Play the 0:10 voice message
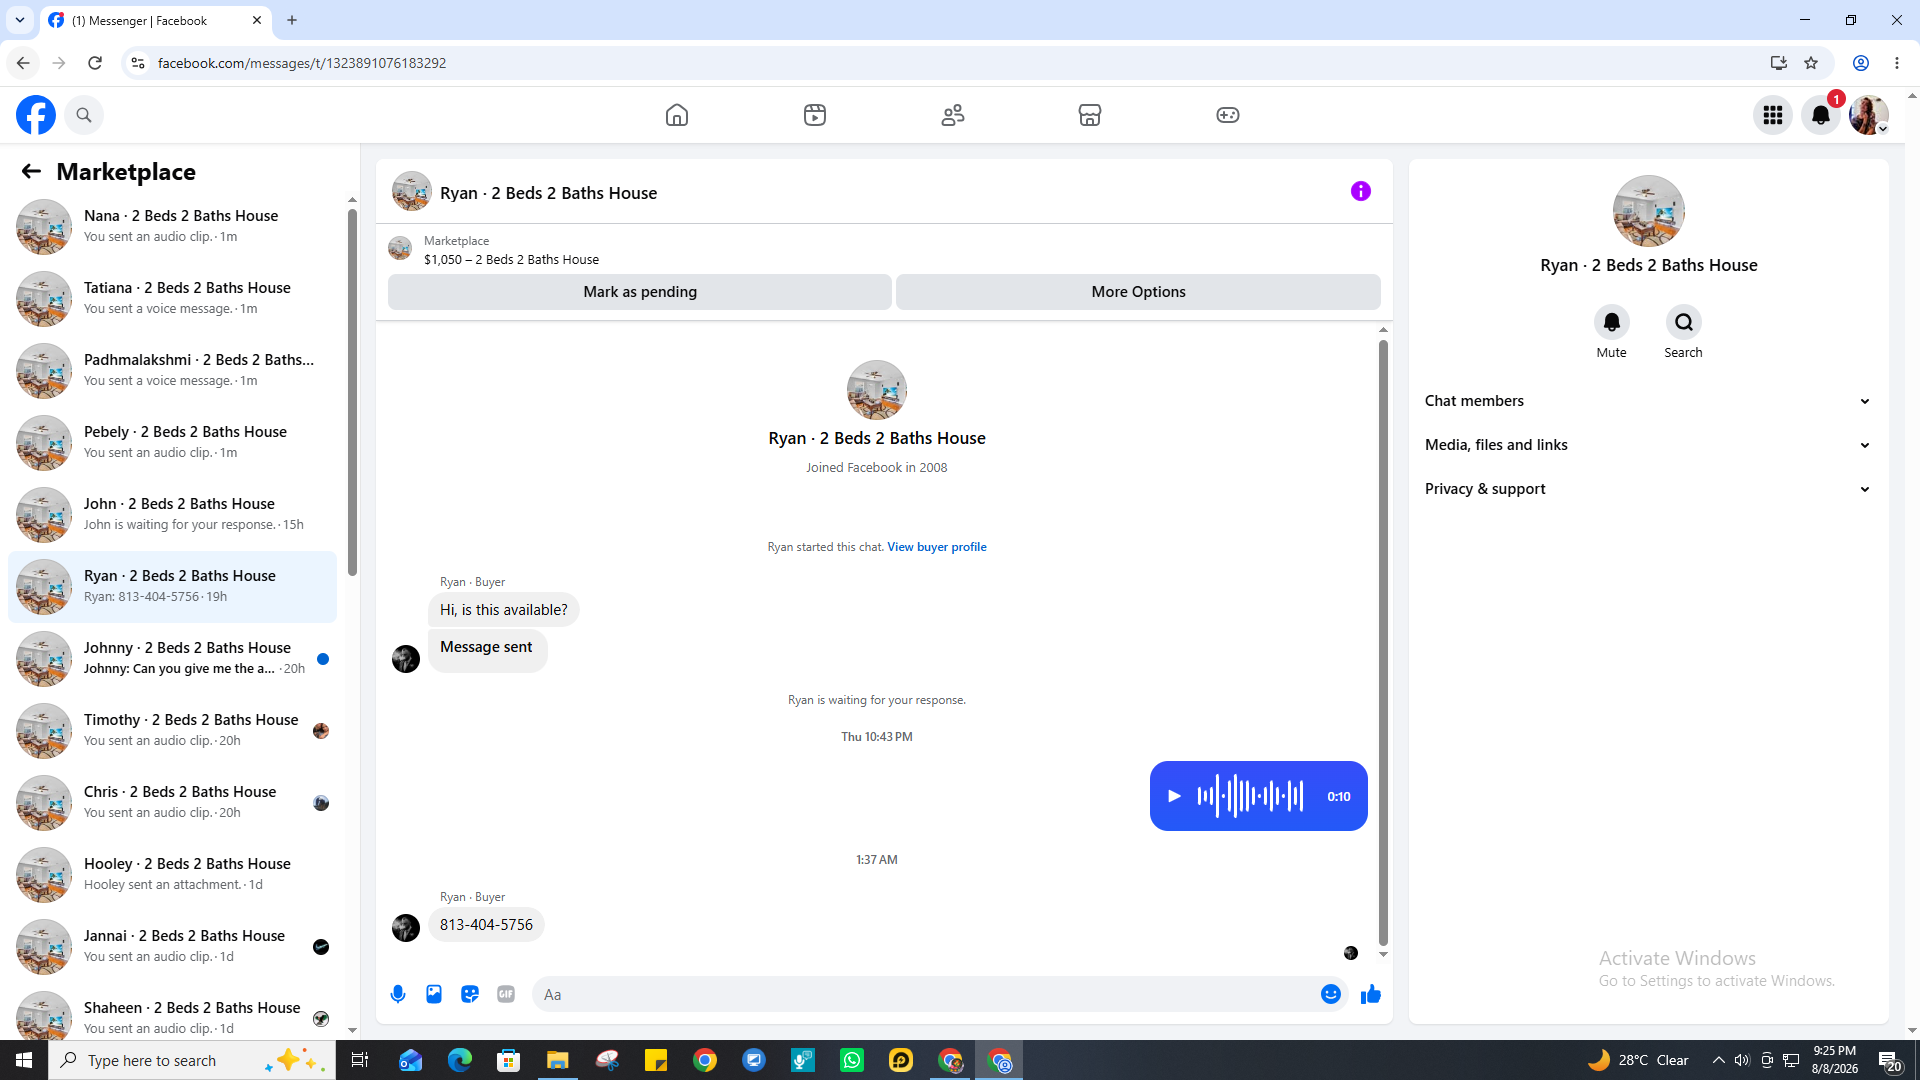 1175,796
